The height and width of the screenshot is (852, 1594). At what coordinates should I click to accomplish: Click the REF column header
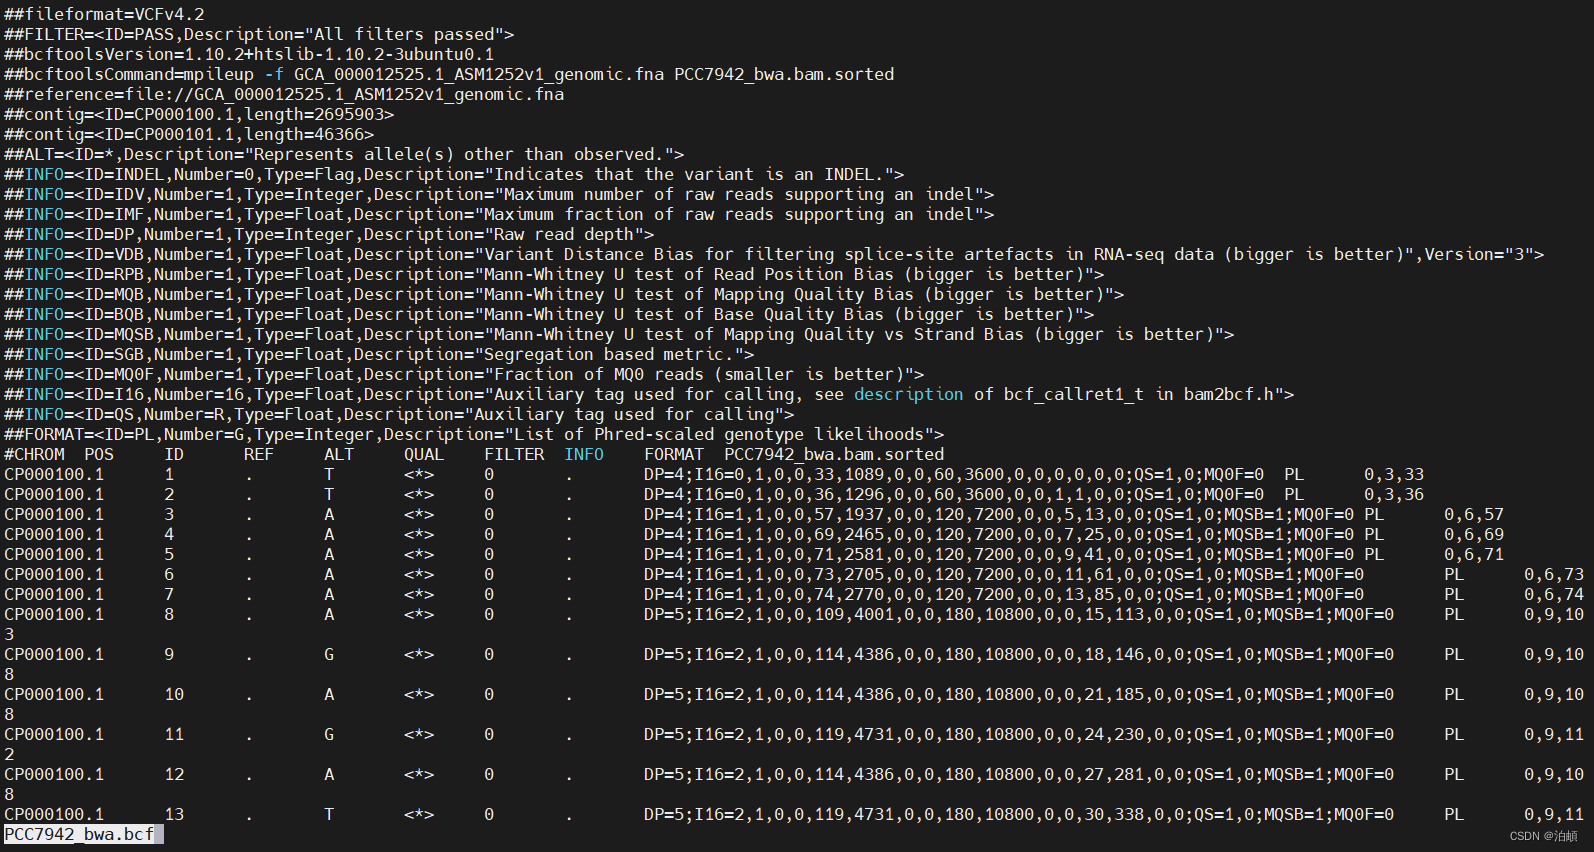point(259,454)
